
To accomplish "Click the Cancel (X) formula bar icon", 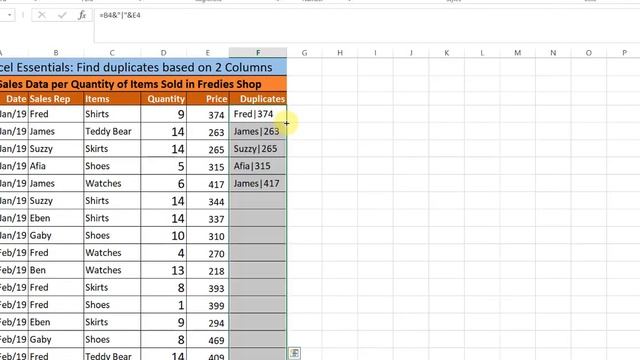I will 42,16.
